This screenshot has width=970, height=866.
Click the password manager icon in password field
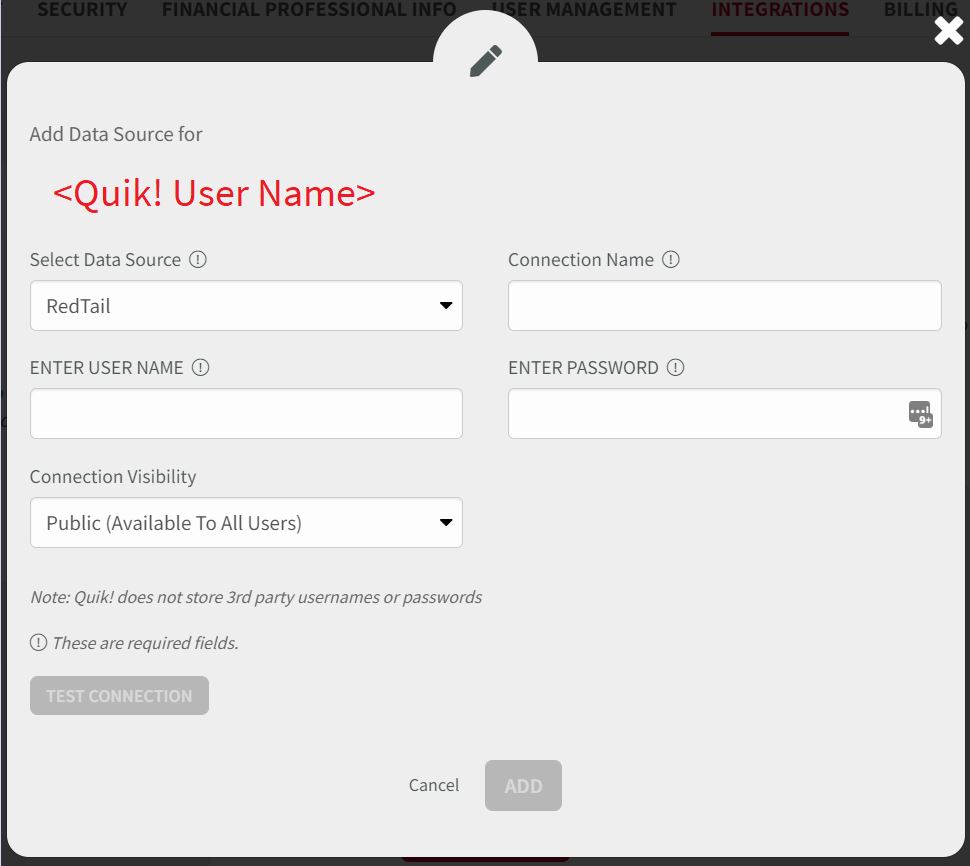click(921, 414)
